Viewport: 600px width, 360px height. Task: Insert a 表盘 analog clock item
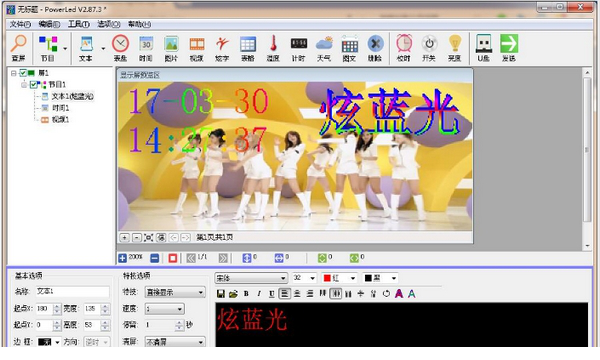point(120,48)
